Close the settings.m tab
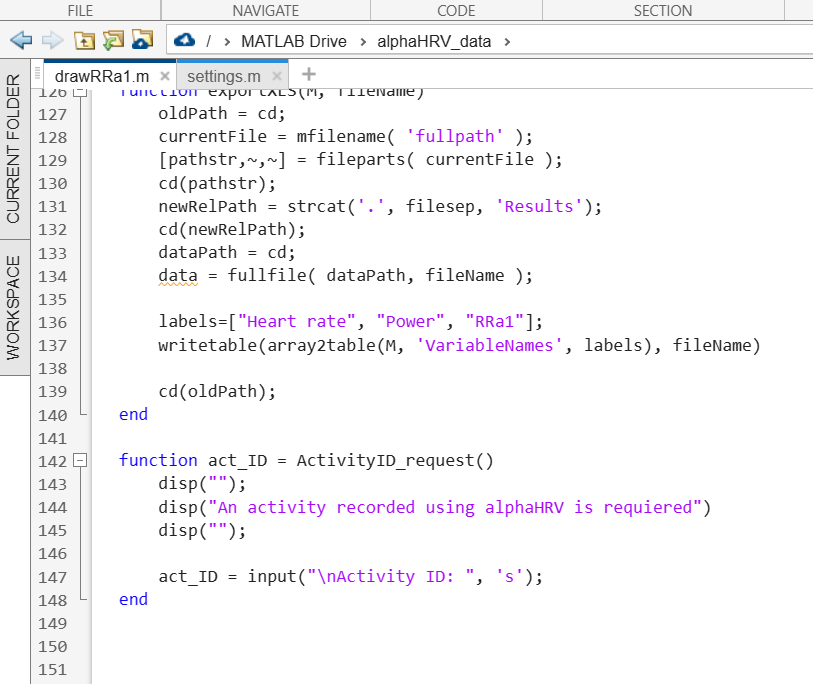Image resolution: width=813 pixels, height=684 pixels. (x=277, y=76)
